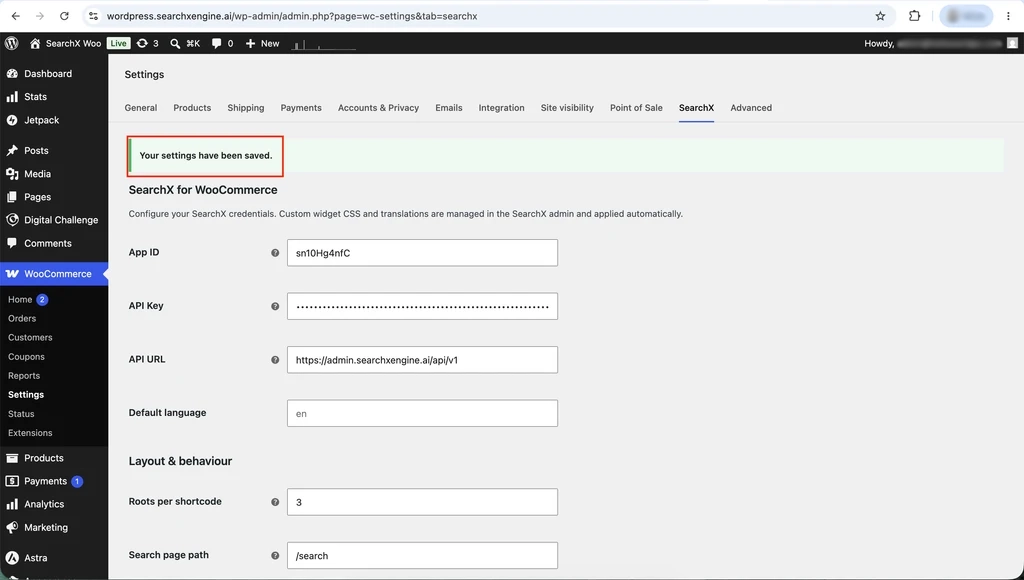The width and height of the screenshot is (1024, 580).
Task: Click the New plus icon
Action: [250, 43]
